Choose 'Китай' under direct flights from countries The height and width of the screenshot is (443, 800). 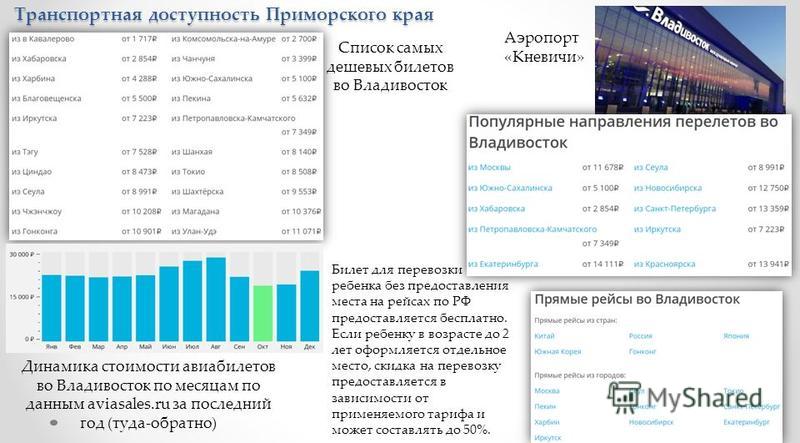click(x=544, y=336)
